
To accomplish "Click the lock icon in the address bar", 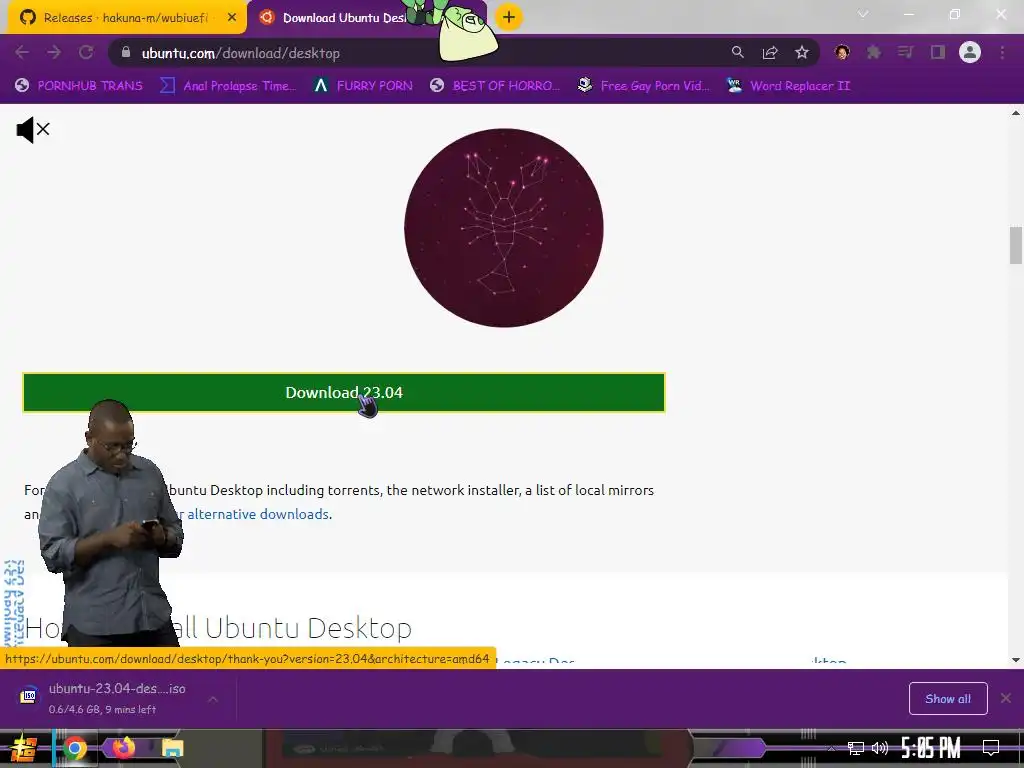I will pos(126,52).
